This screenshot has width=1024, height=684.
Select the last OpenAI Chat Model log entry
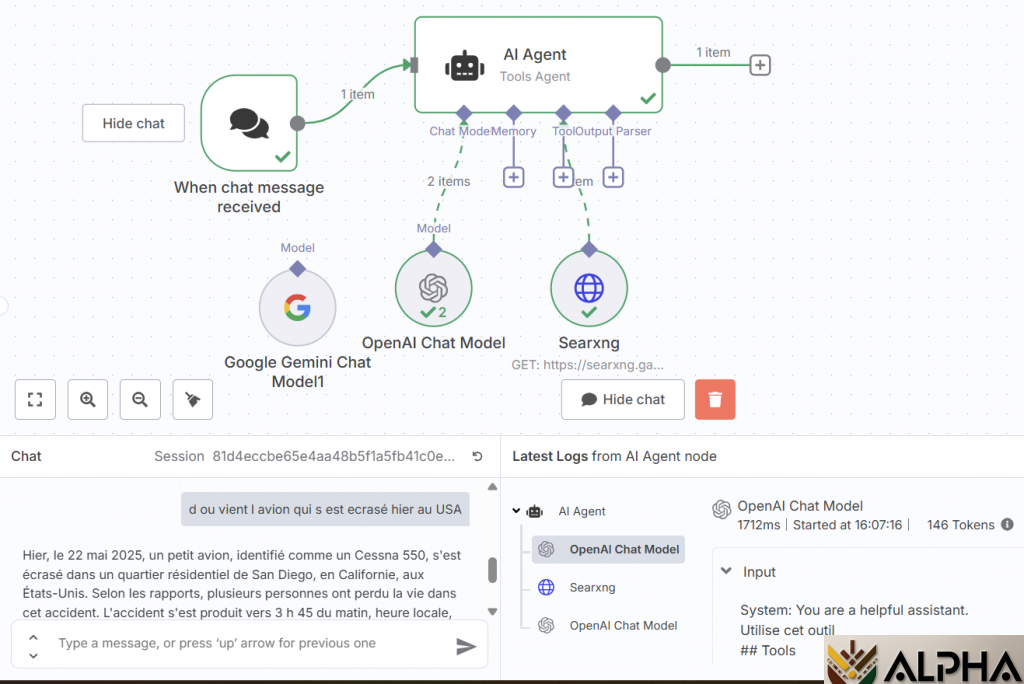click(622, 626)
